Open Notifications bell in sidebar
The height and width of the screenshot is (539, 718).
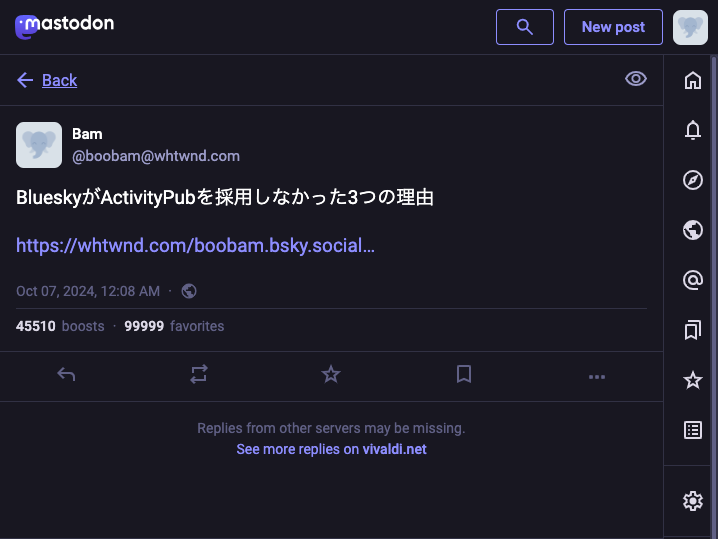click(692, 130)
